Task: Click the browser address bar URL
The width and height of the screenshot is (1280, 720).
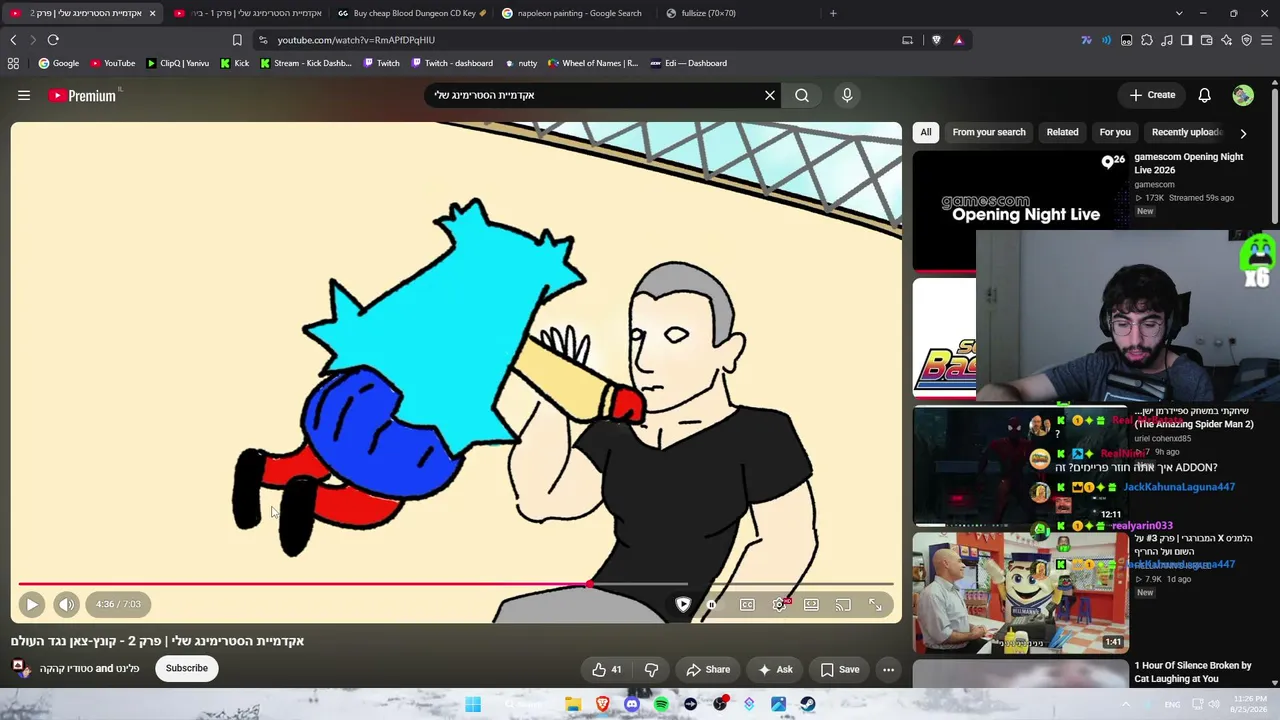Action: [x=356, y=40]
